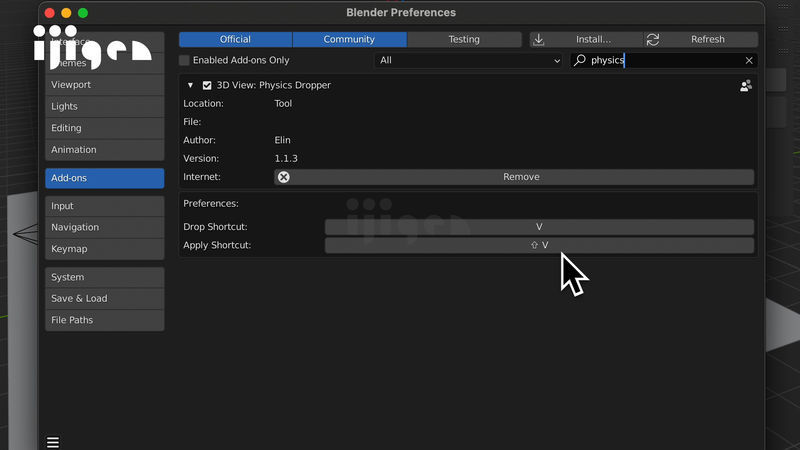This screenshot has width=800, height=450.
Task: Click the X icon on the Remove button
Action: pyautogui.click(x=284, y=177)
